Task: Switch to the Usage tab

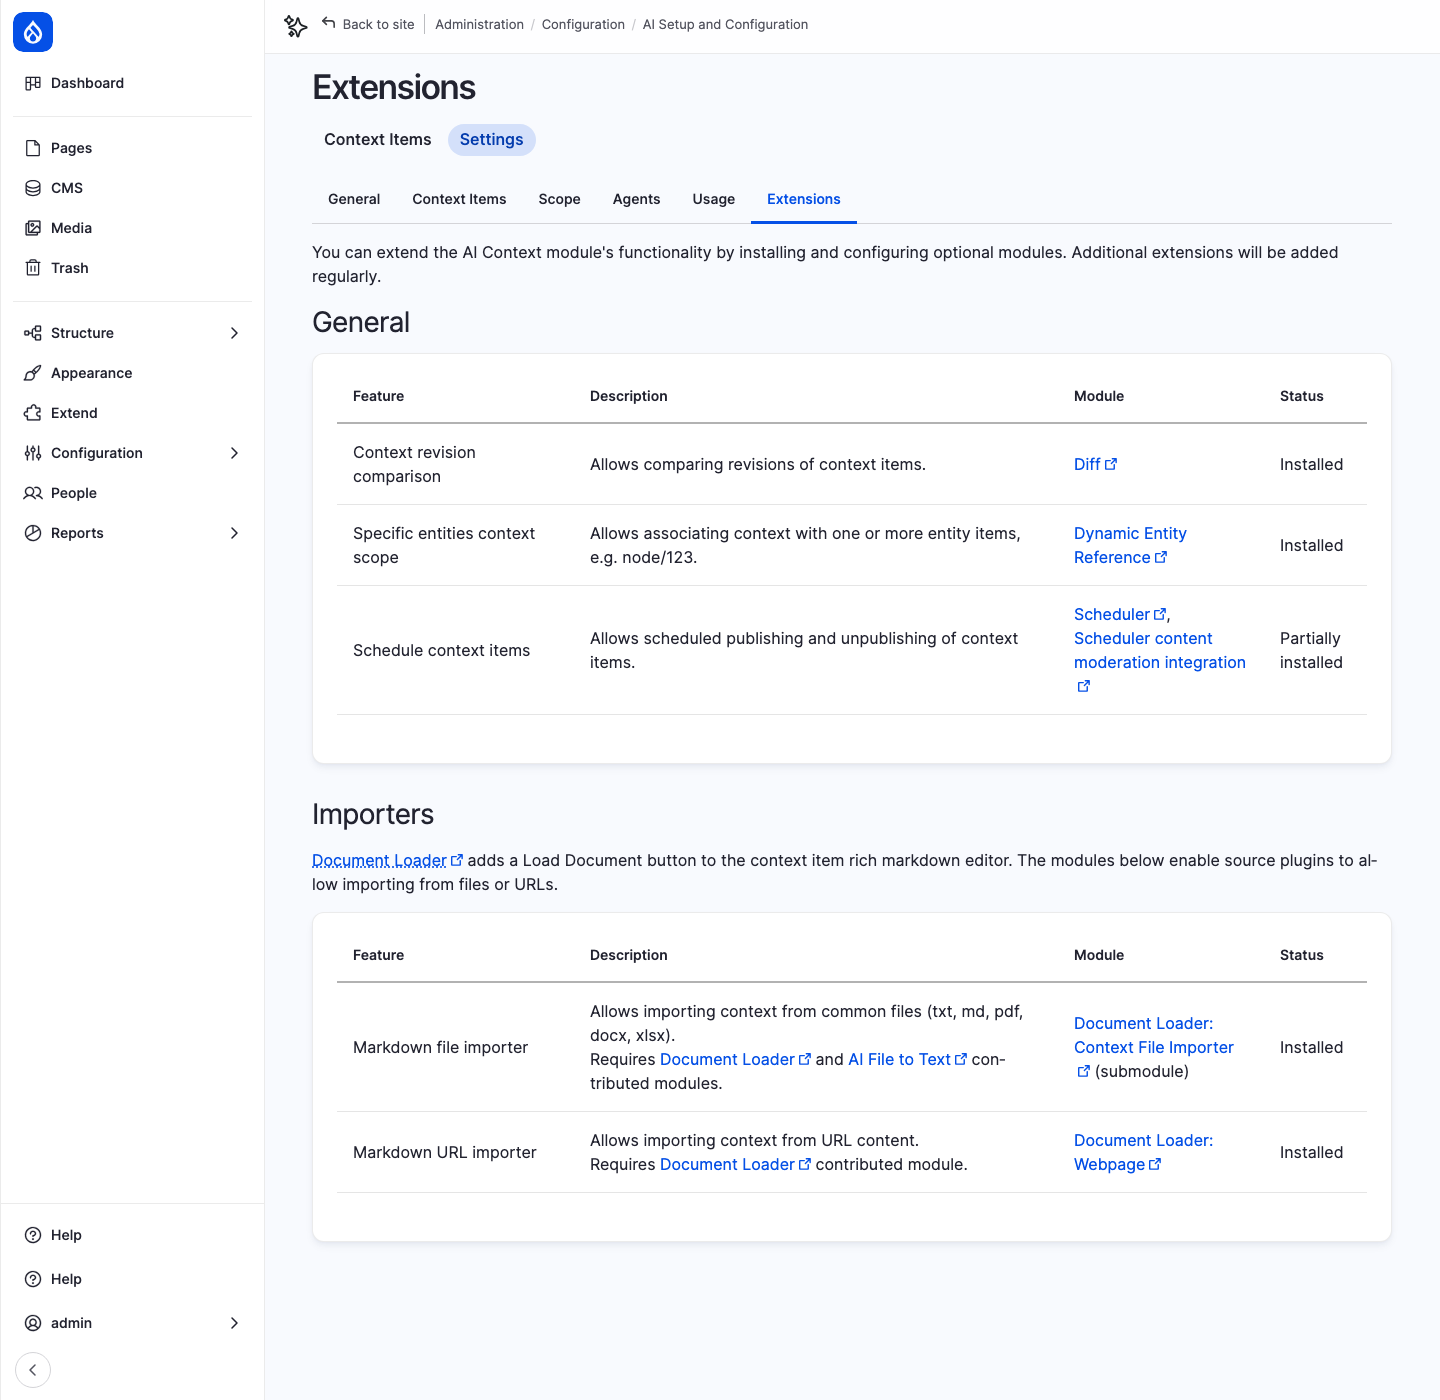Action: click(x=714, y=199)
